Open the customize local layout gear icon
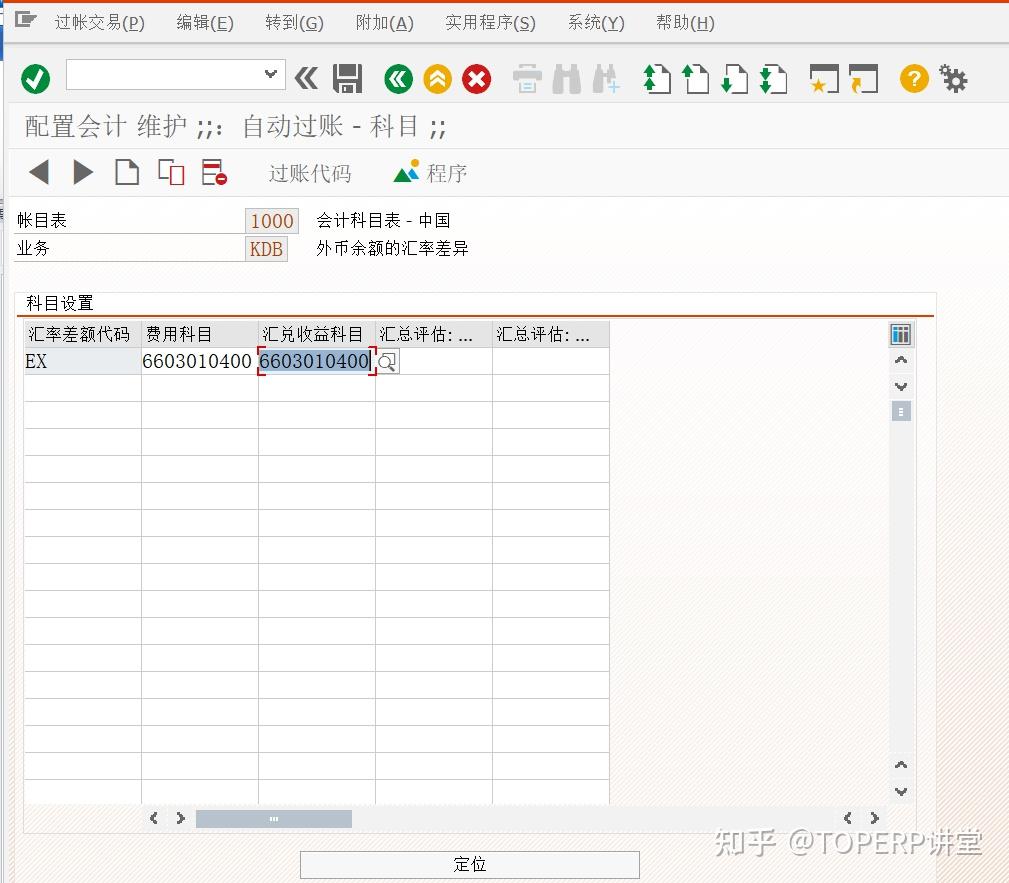The image size is (1009, 883). tap(952, 78)
